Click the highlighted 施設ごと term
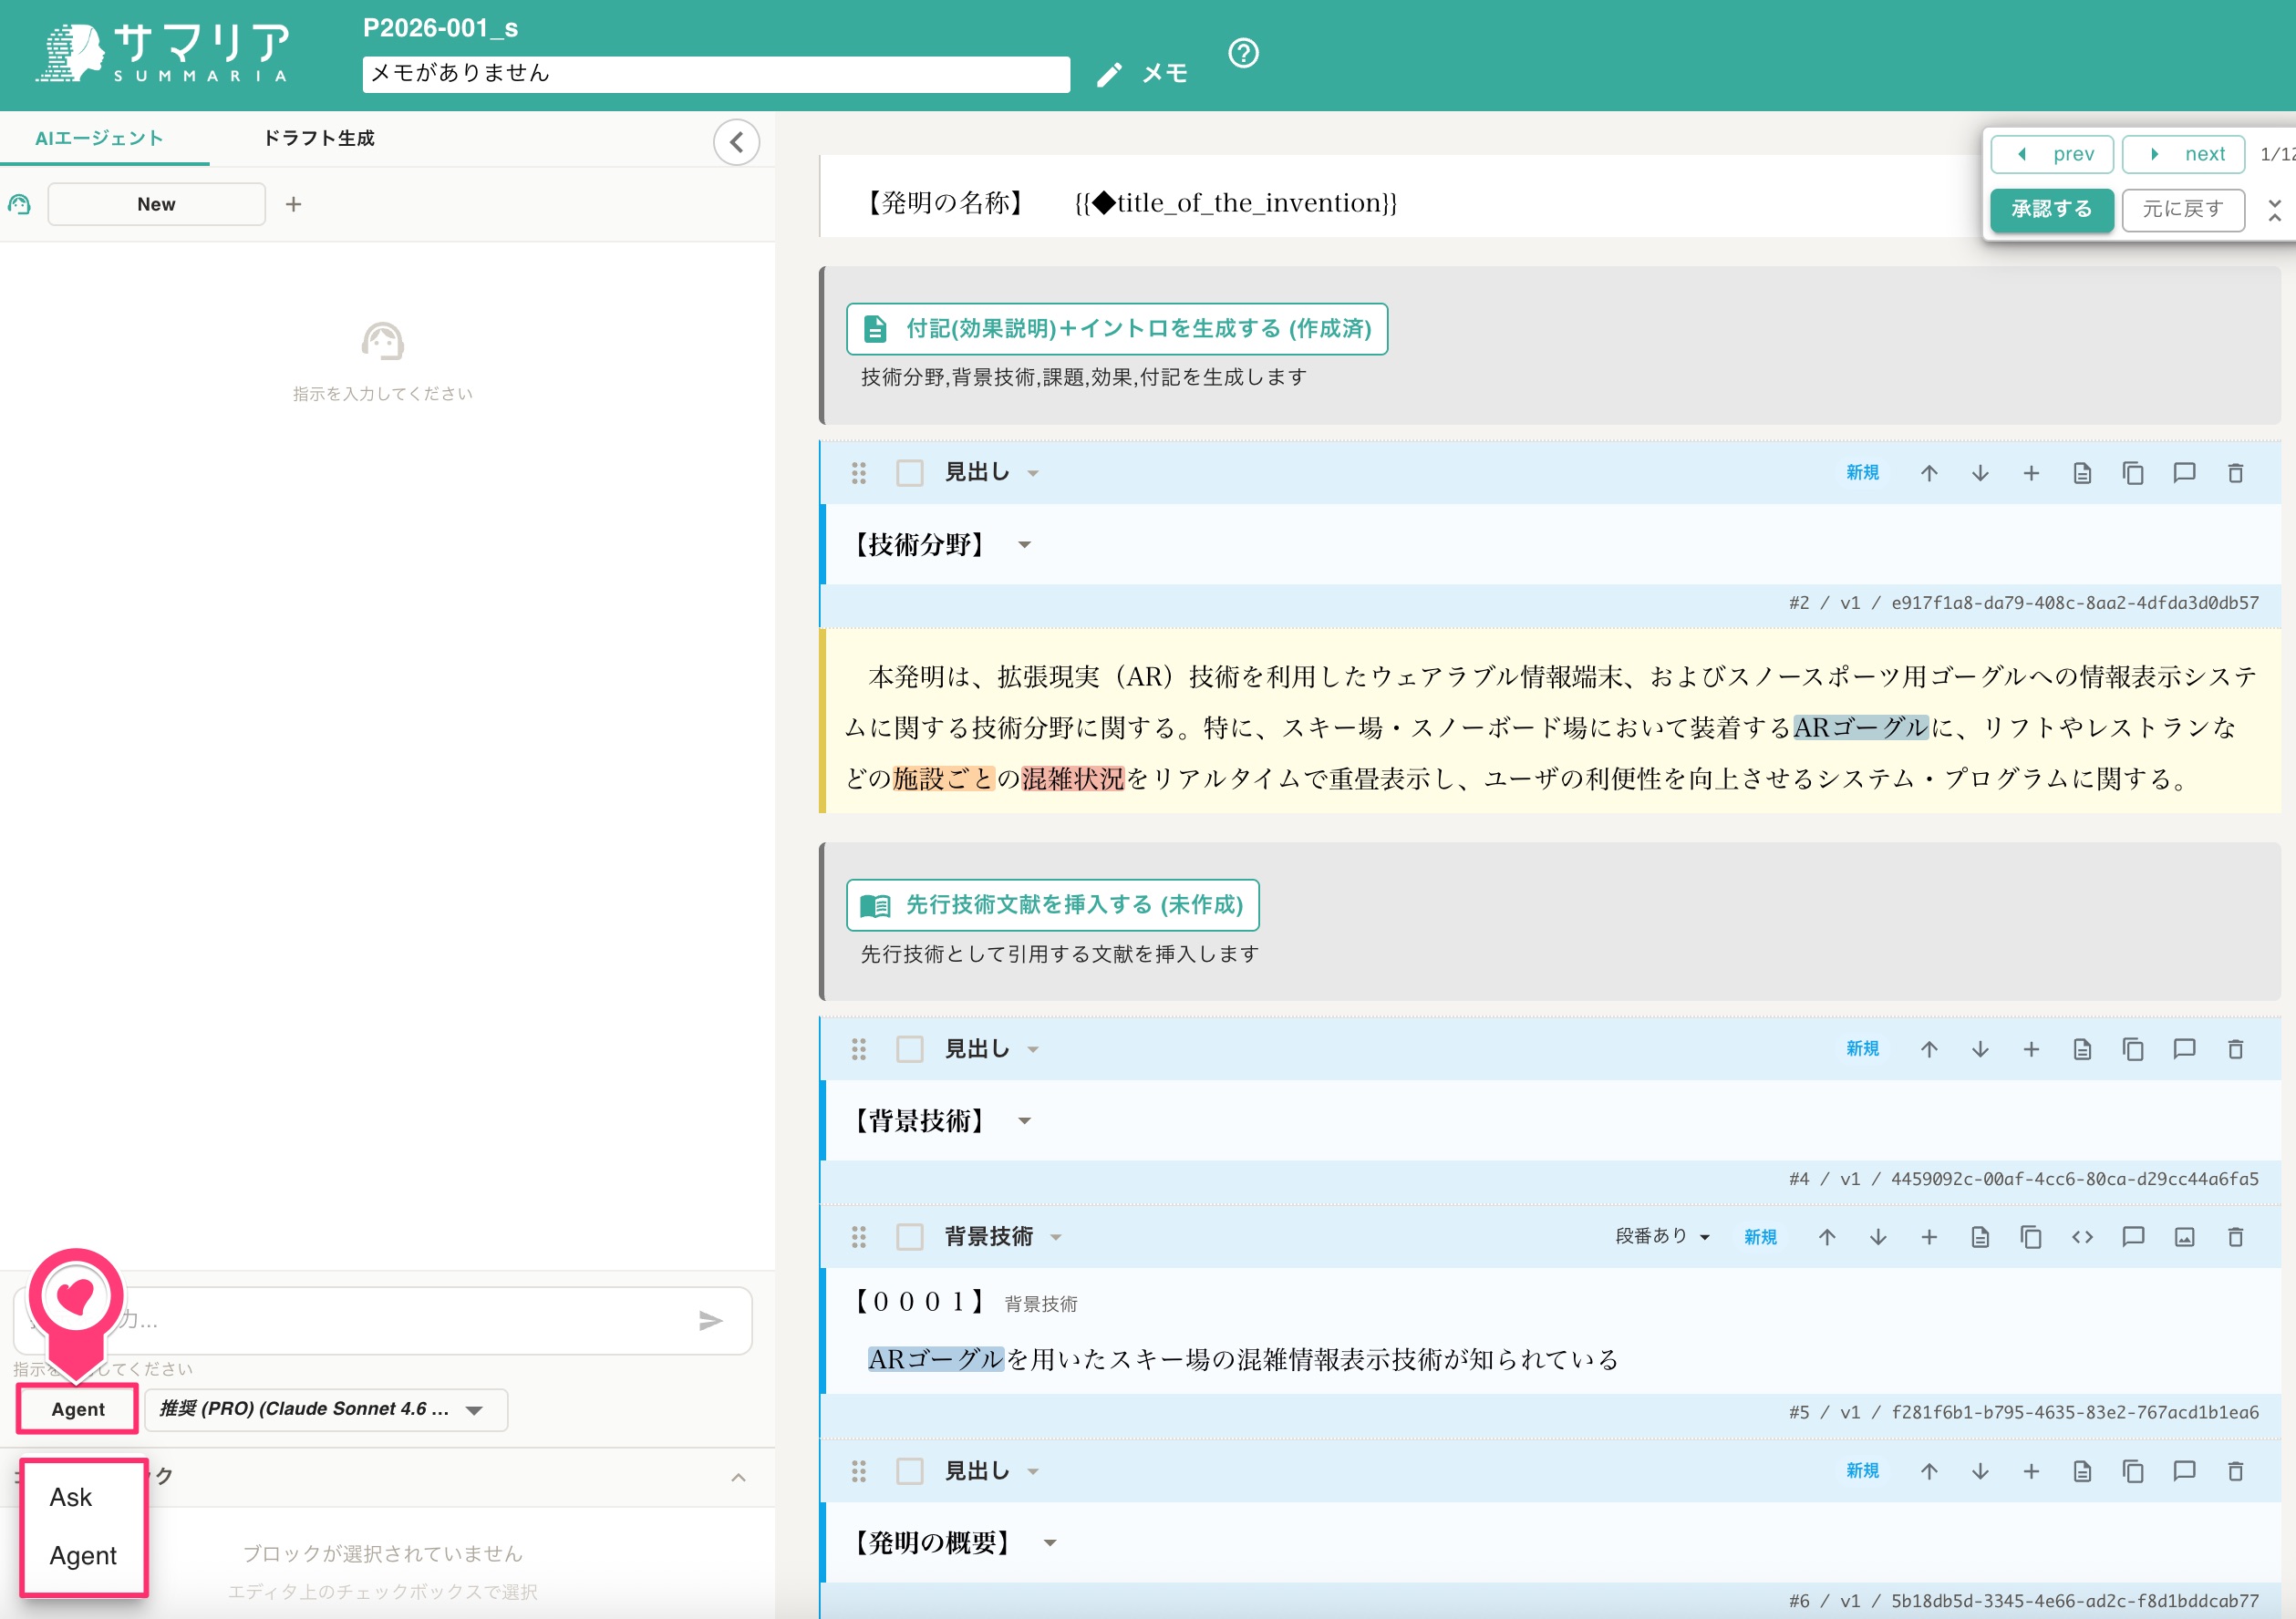This screenshot has height=1619, width=2296. click(944, 779)
